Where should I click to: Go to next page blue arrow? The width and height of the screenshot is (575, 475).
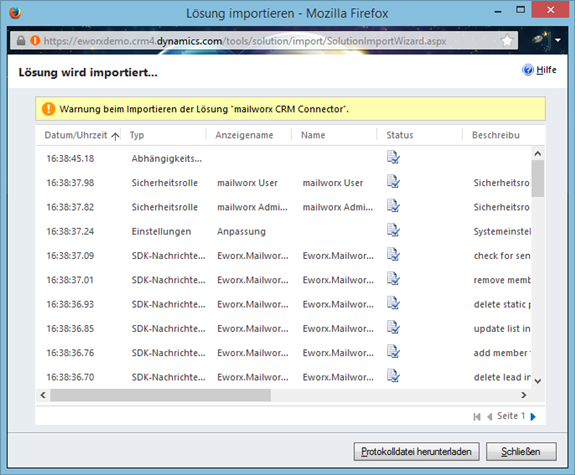click(533, 417)
